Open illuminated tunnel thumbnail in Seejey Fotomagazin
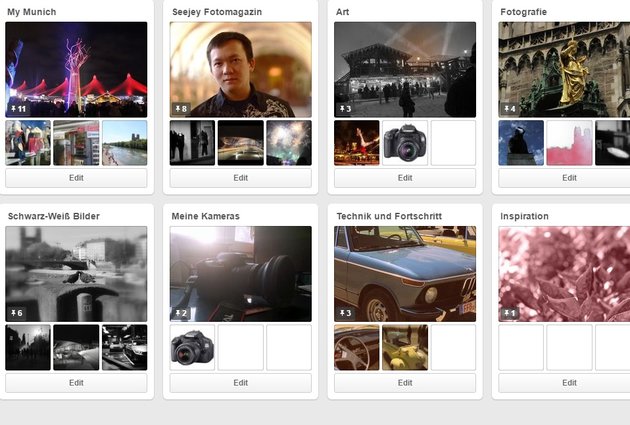 click(241, 143)
